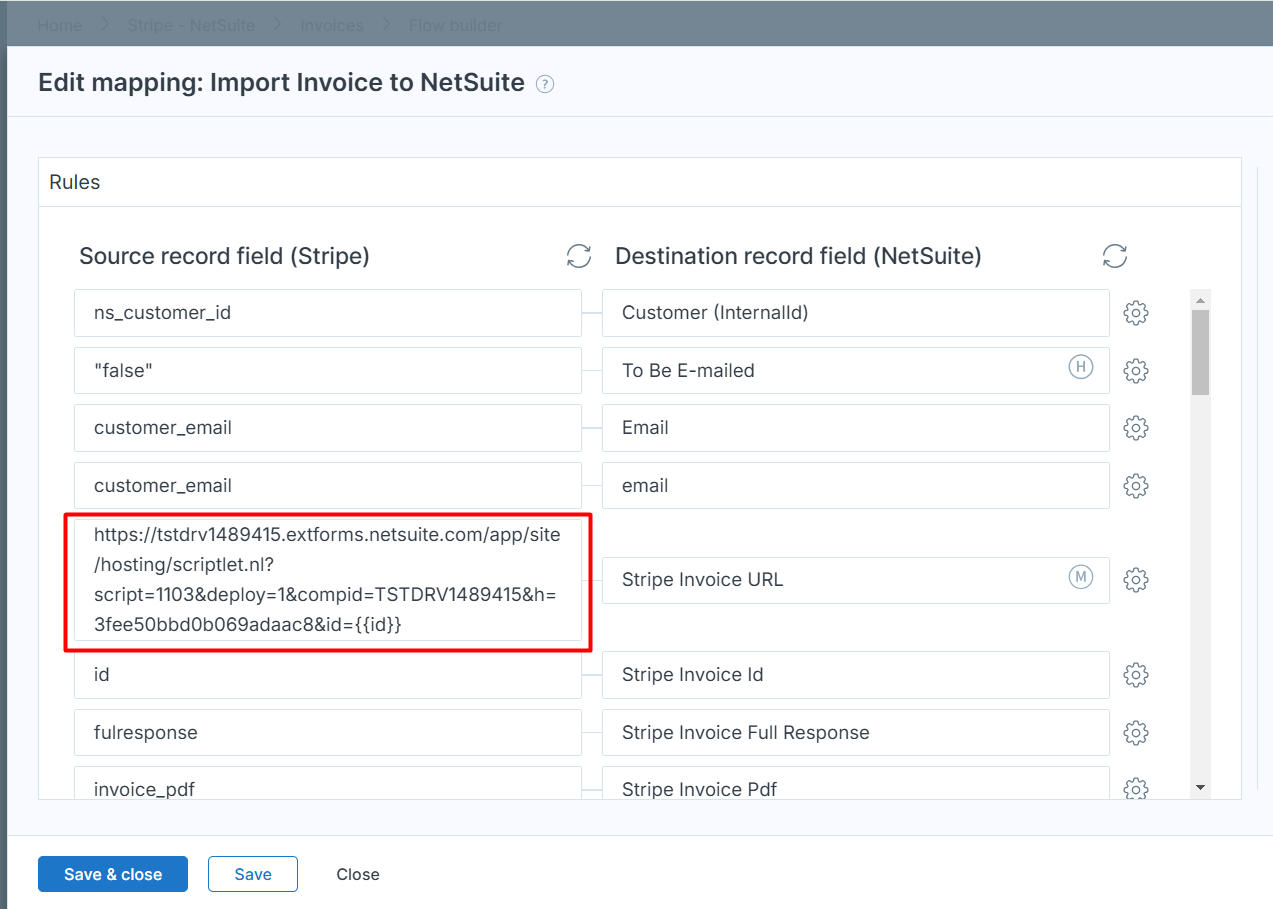Open settings gear for Stripe Invoice Pdf mapping
Screen dimensions: 1273x909
(x=1135, y=788)
